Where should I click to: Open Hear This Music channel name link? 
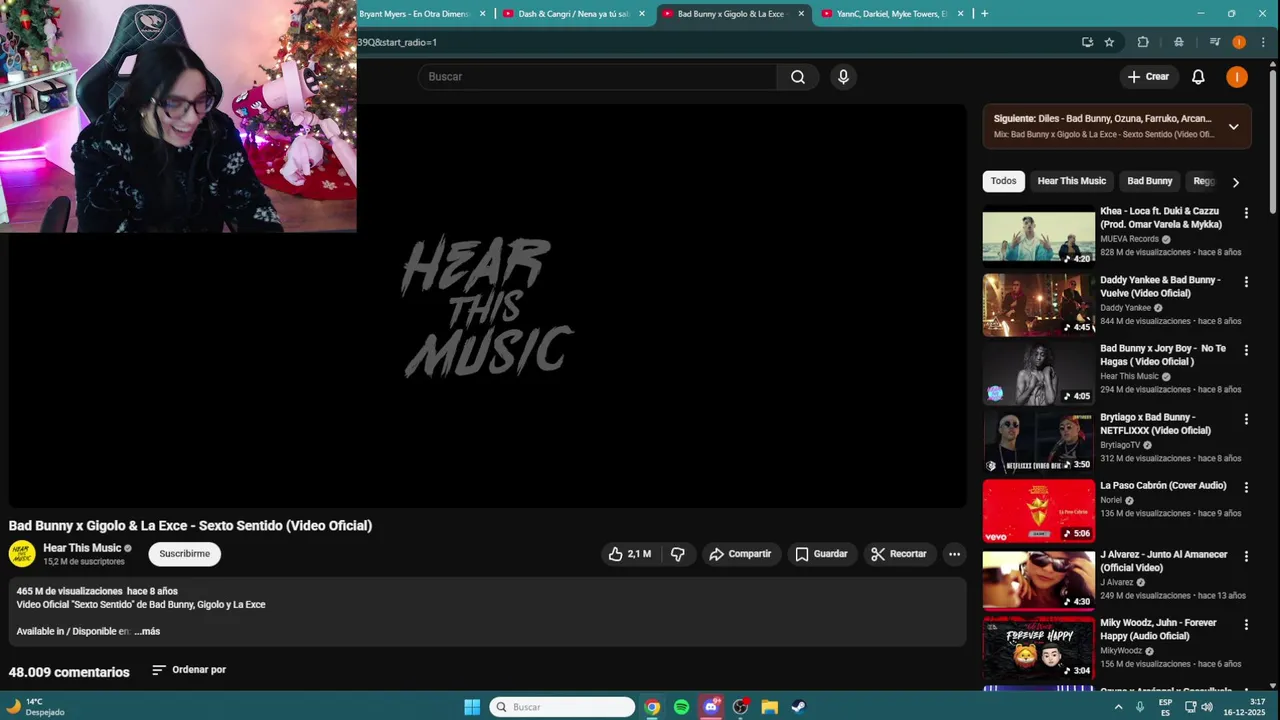(82, 548)
